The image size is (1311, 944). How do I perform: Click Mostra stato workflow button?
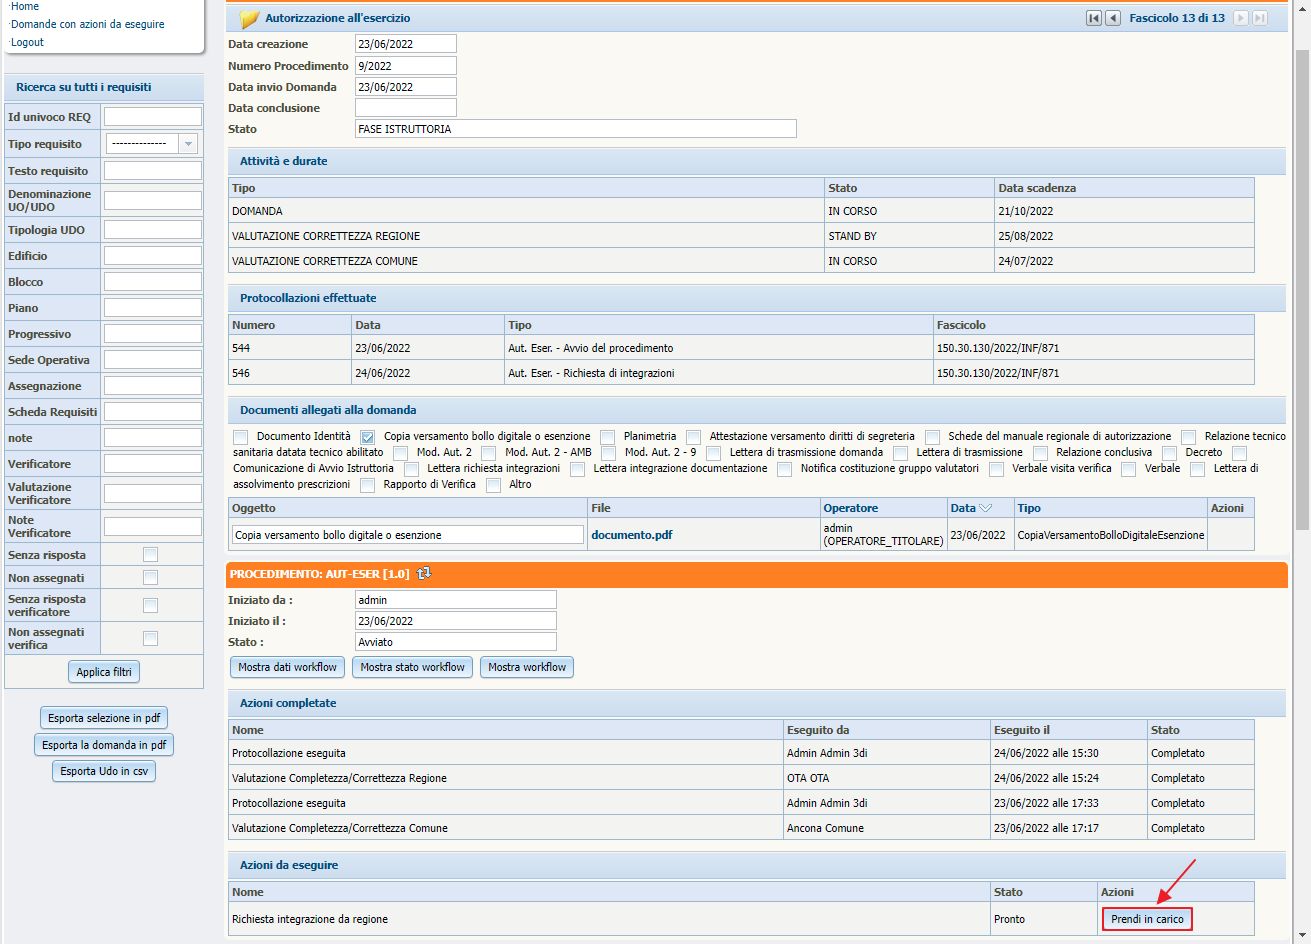412,667
